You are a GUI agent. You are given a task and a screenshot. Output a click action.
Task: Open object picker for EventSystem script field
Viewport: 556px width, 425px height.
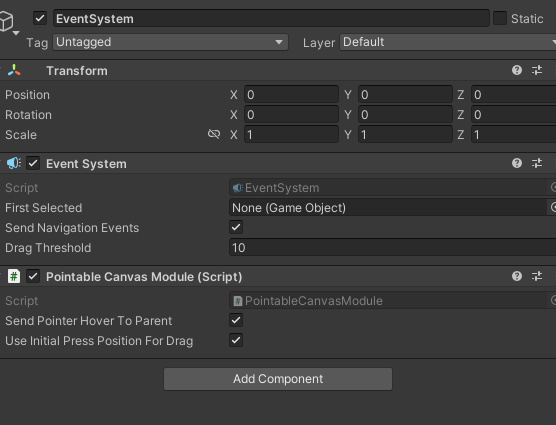pos(552,187)
